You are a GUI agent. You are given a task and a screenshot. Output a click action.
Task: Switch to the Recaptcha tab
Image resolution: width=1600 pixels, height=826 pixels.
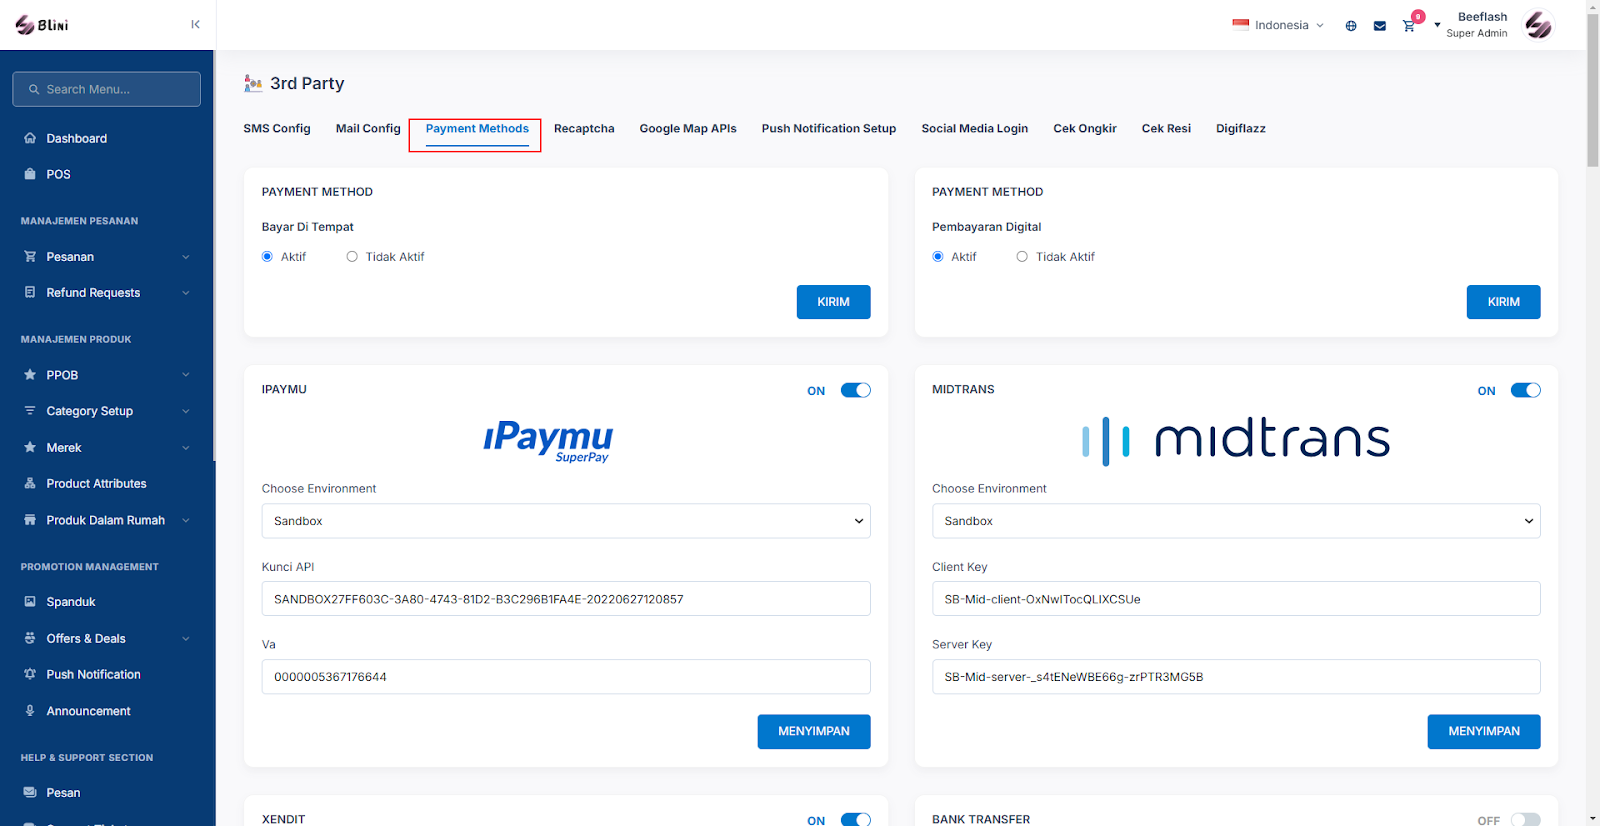[584, 129]
